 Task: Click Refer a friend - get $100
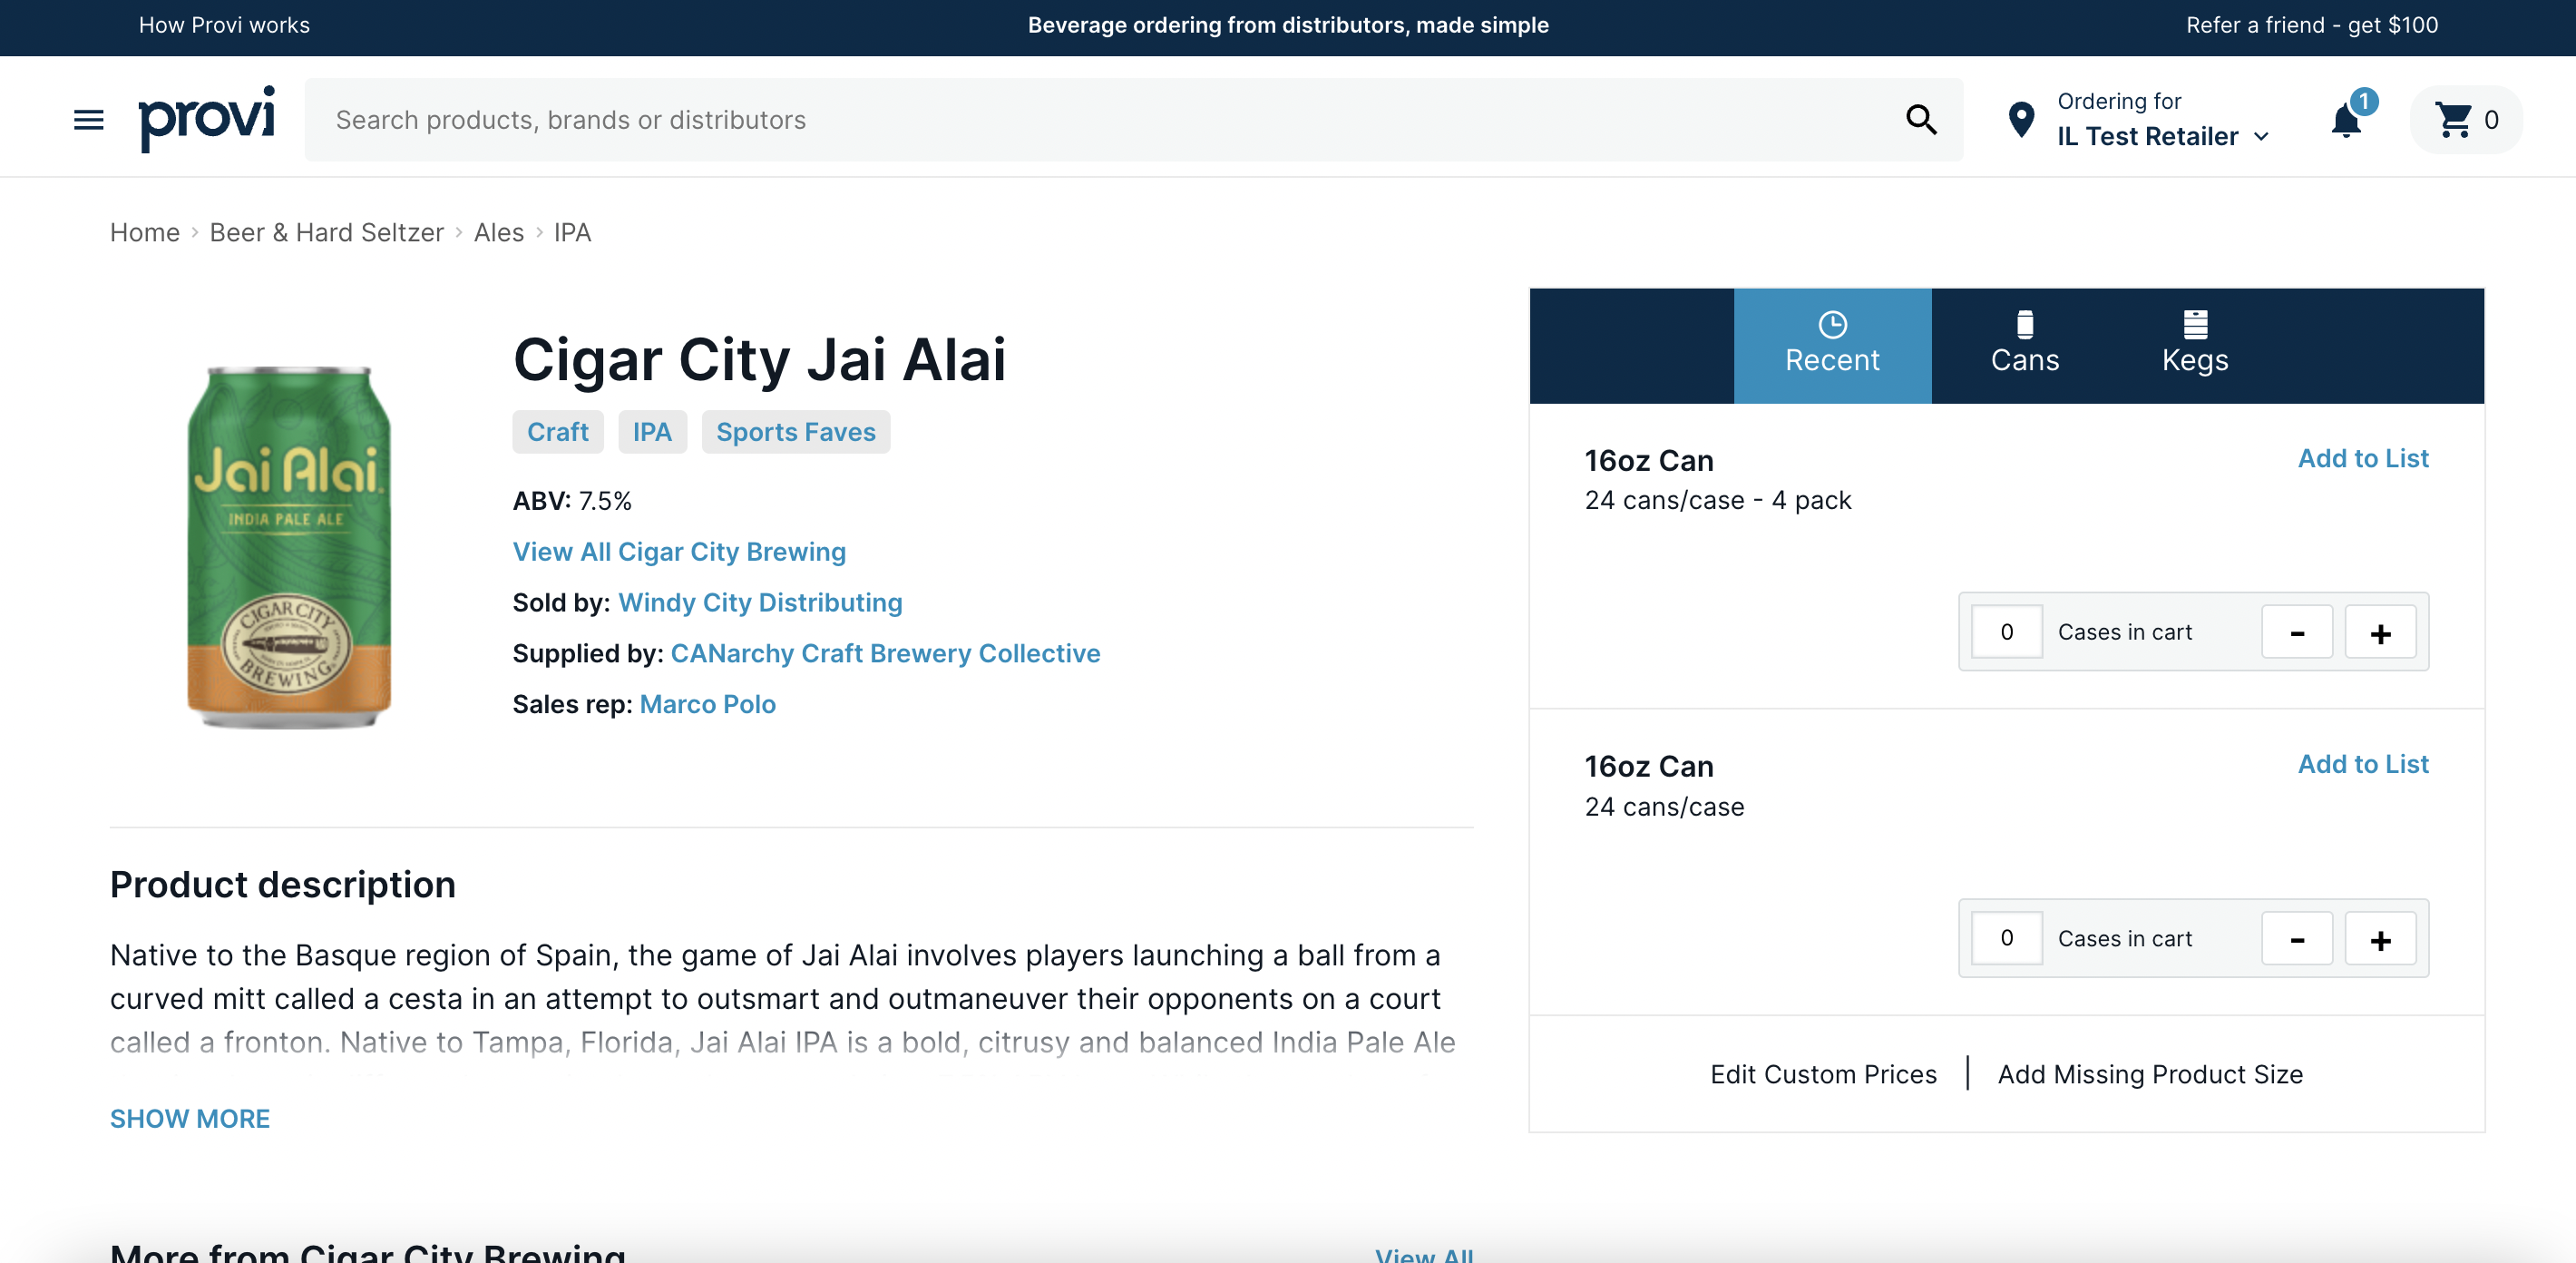pyautogui.click(x=2311, y=26)
